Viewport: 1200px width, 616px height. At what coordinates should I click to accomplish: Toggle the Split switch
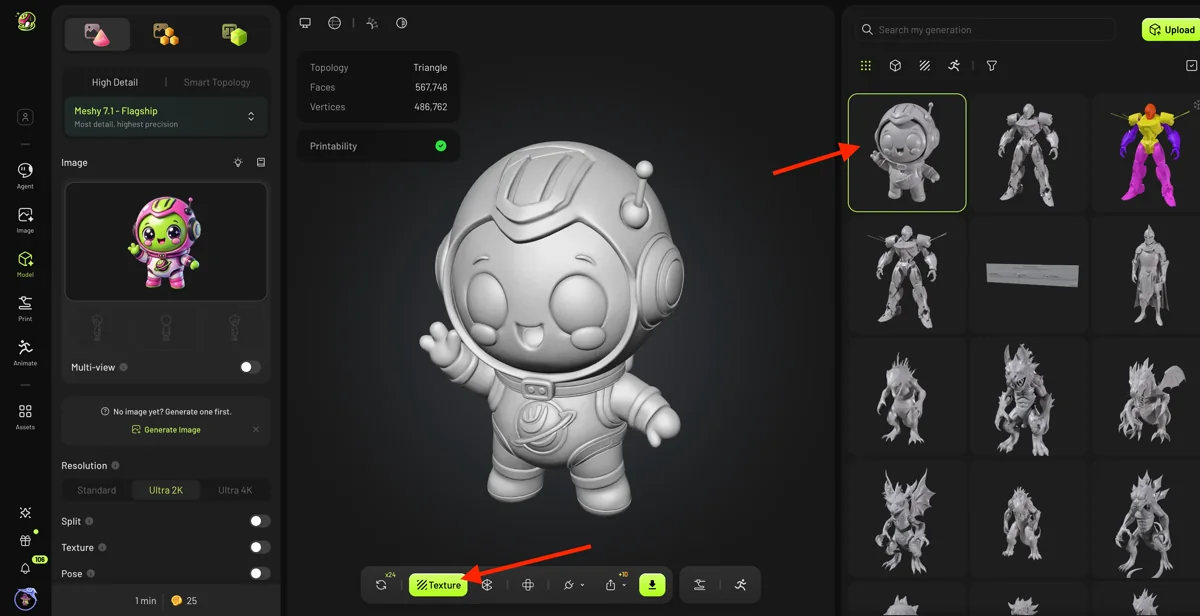pyautogui.click(x=259, y=521)
